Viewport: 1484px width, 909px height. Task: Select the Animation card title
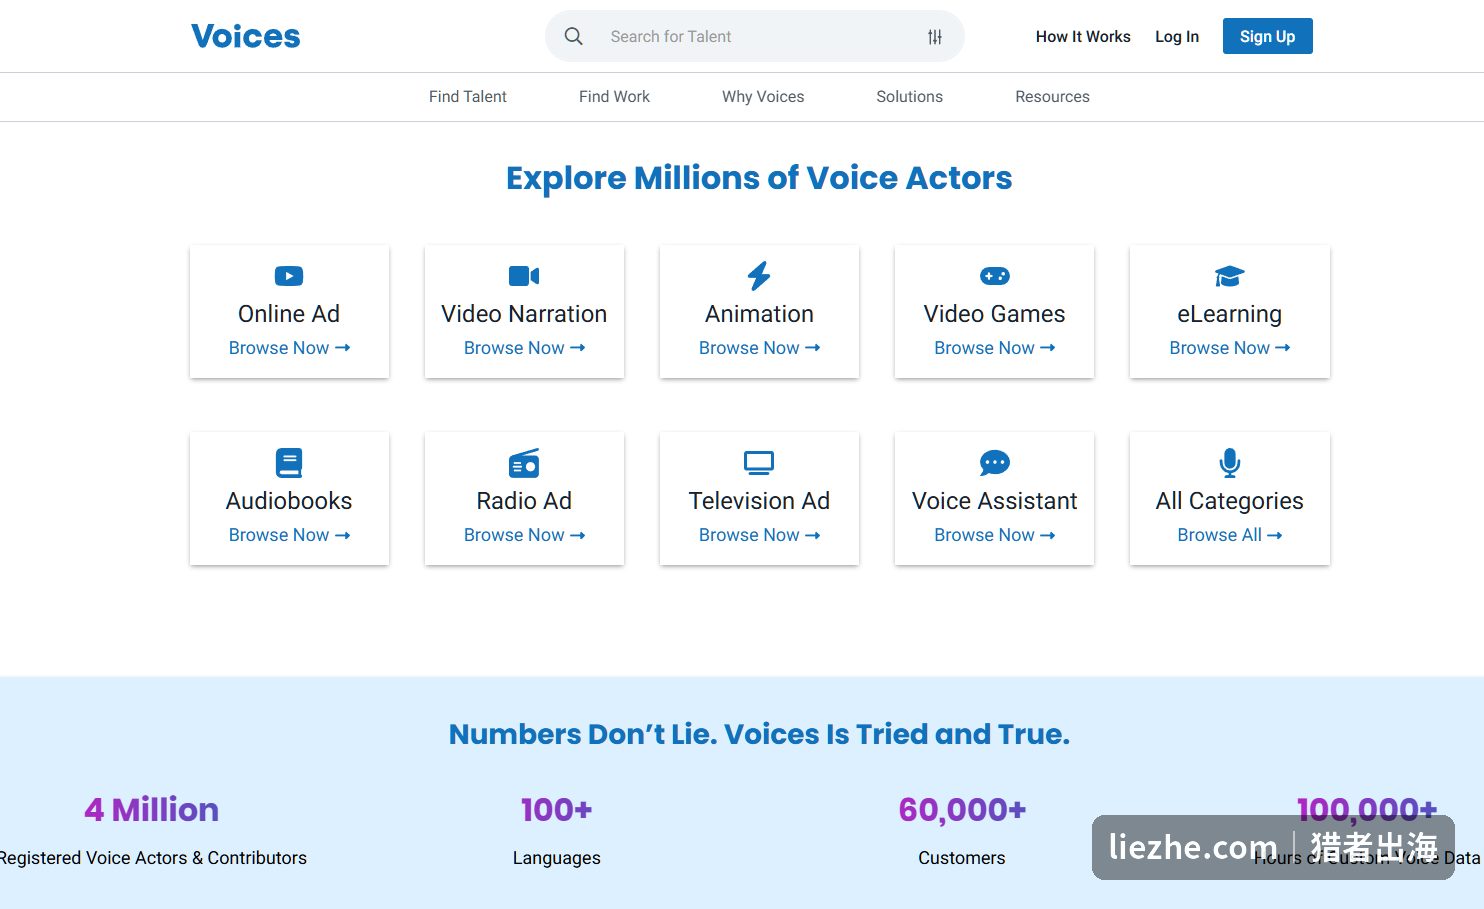[x=759, y=314]
